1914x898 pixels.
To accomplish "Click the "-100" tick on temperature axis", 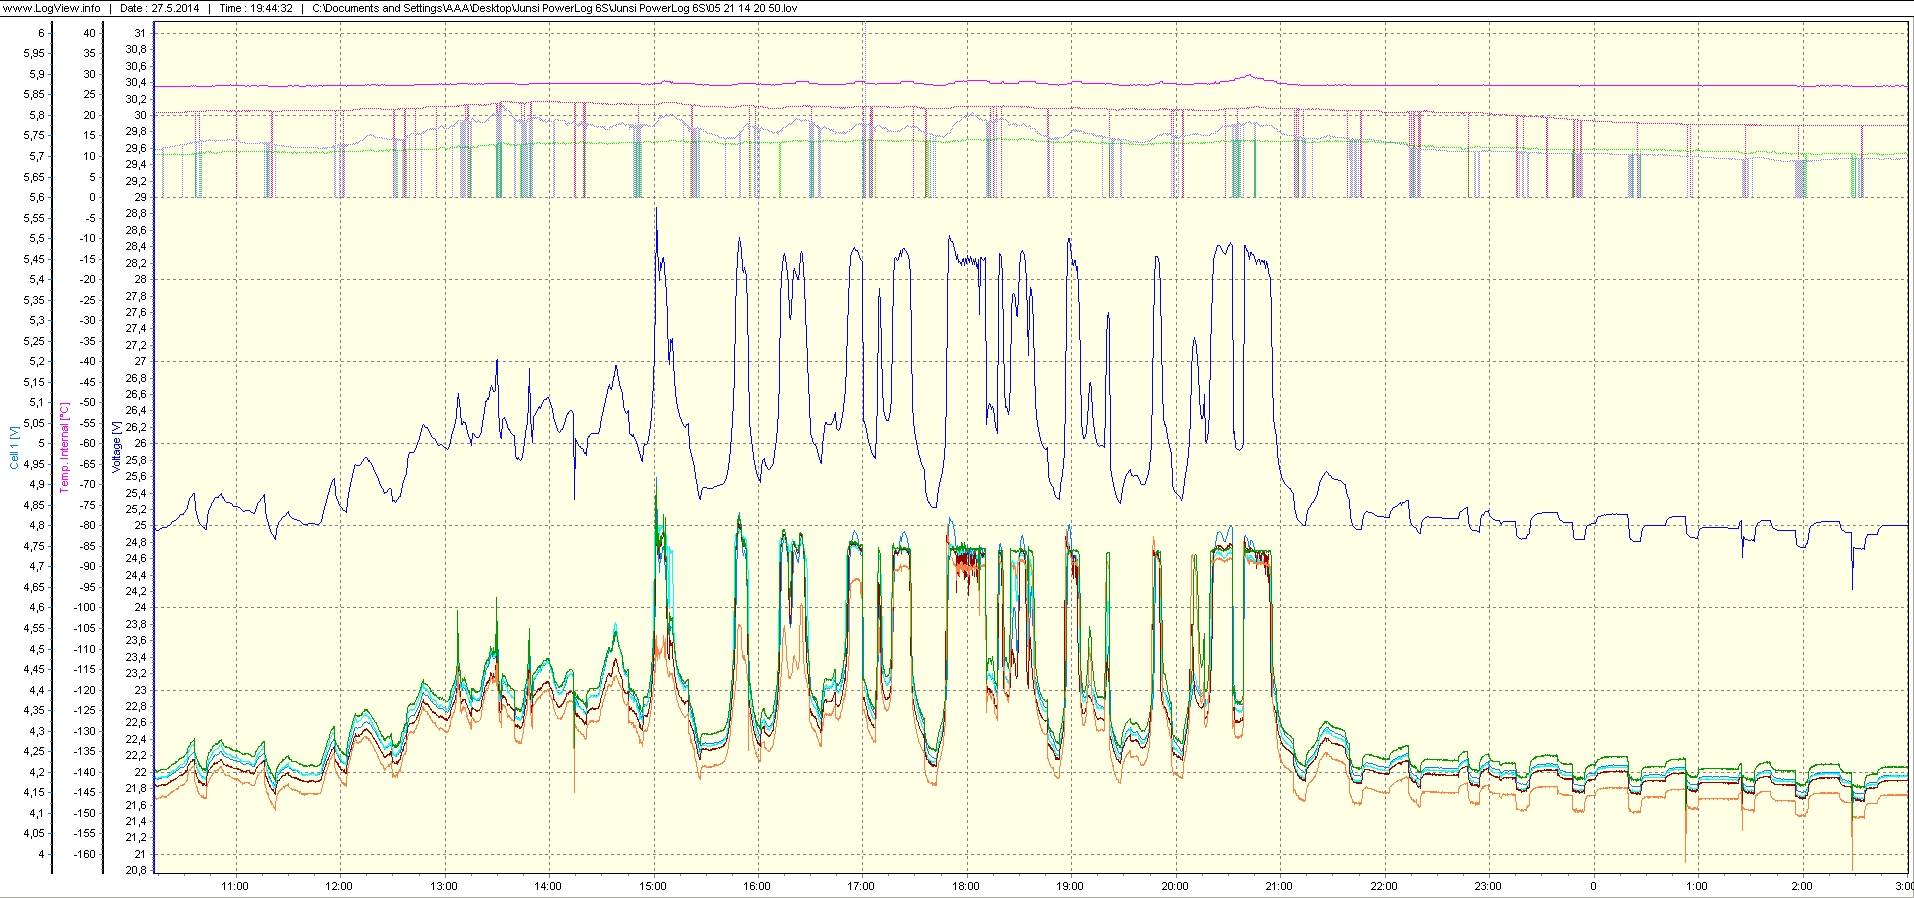I will [x=86, y=608].
